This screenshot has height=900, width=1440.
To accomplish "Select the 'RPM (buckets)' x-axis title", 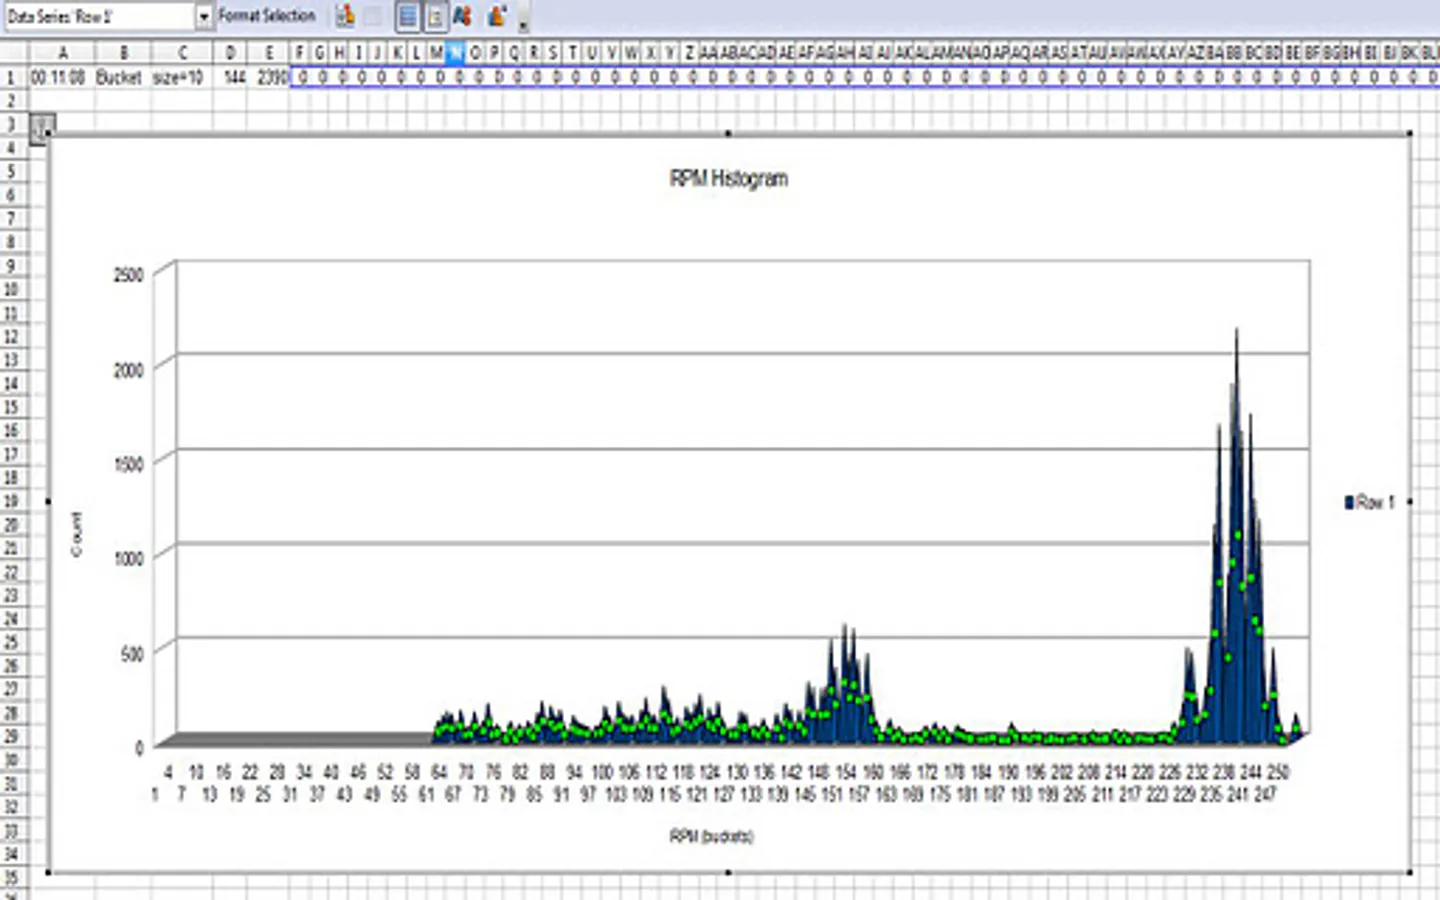I will pos(711,836).
